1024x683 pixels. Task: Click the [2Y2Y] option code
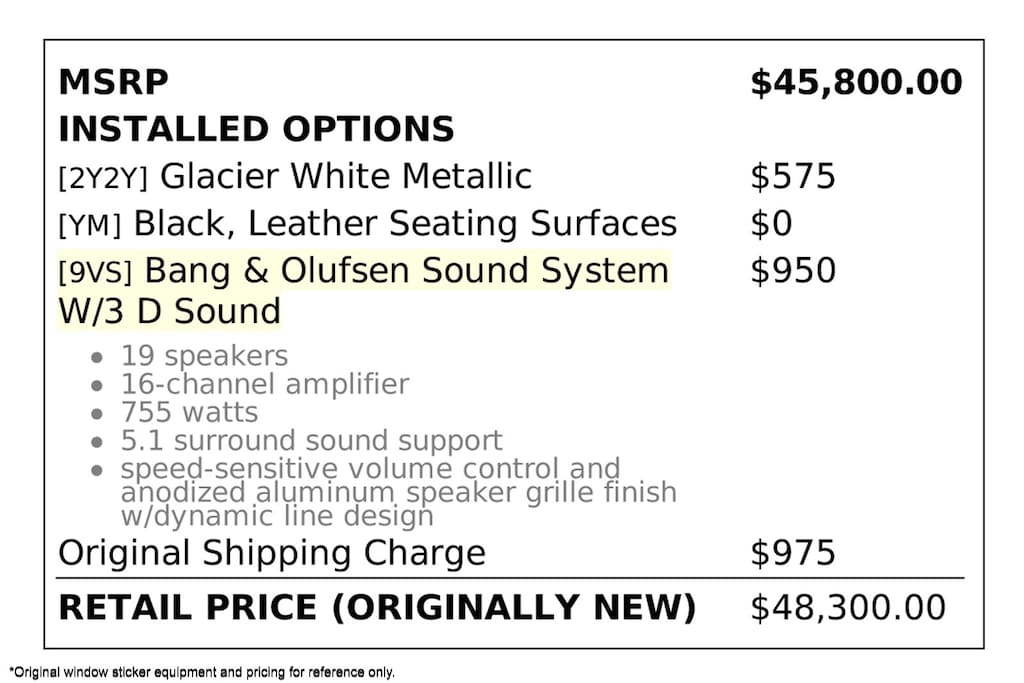[103, 178]
